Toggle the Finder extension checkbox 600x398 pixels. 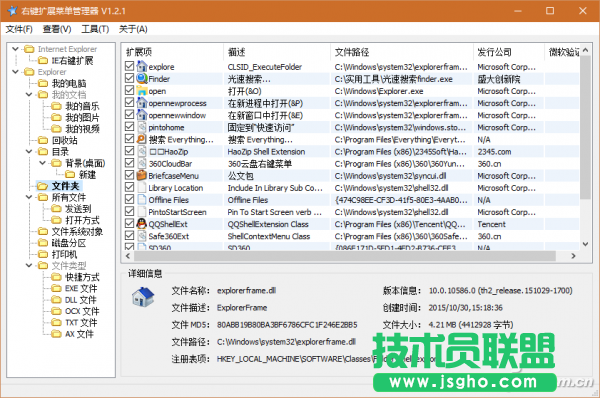coord(129,78)
